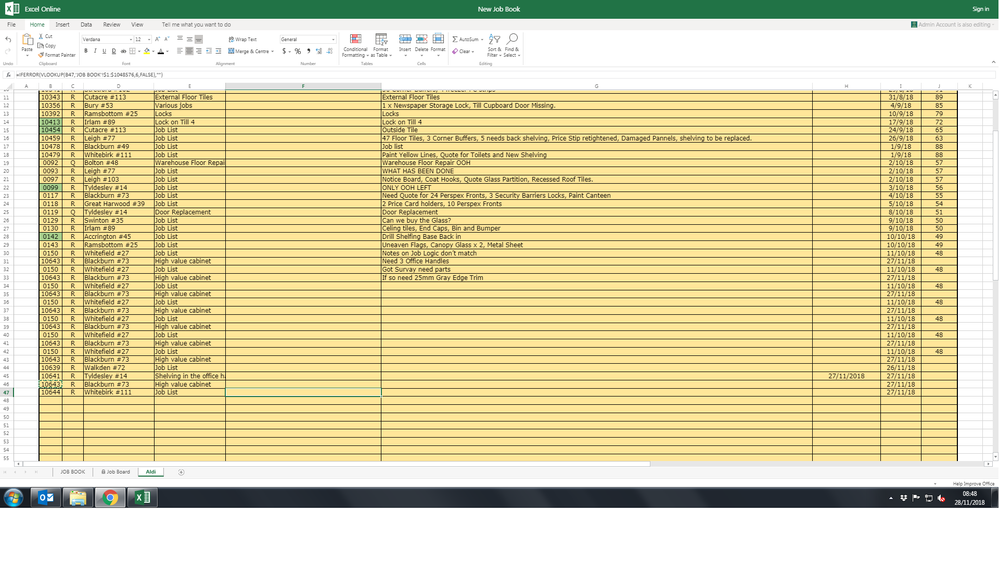Apply comma style number format
The height and width of the screenshot is (562, 999).
(308, 51)
